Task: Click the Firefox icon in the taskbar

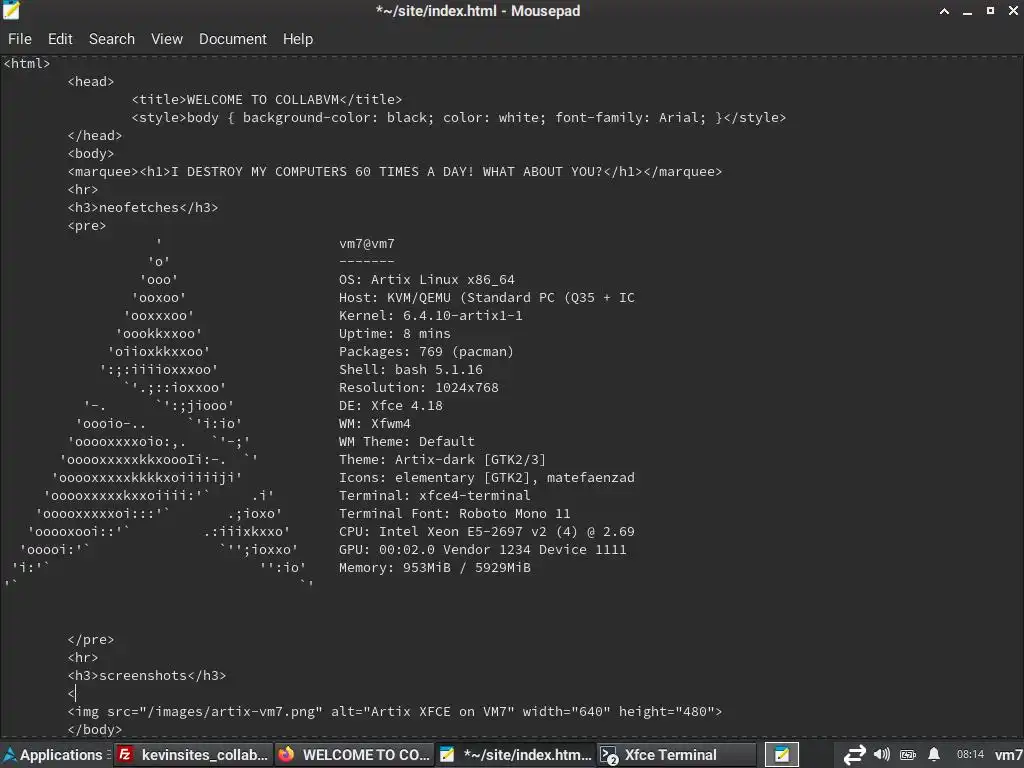Action: tap(286, 755)
